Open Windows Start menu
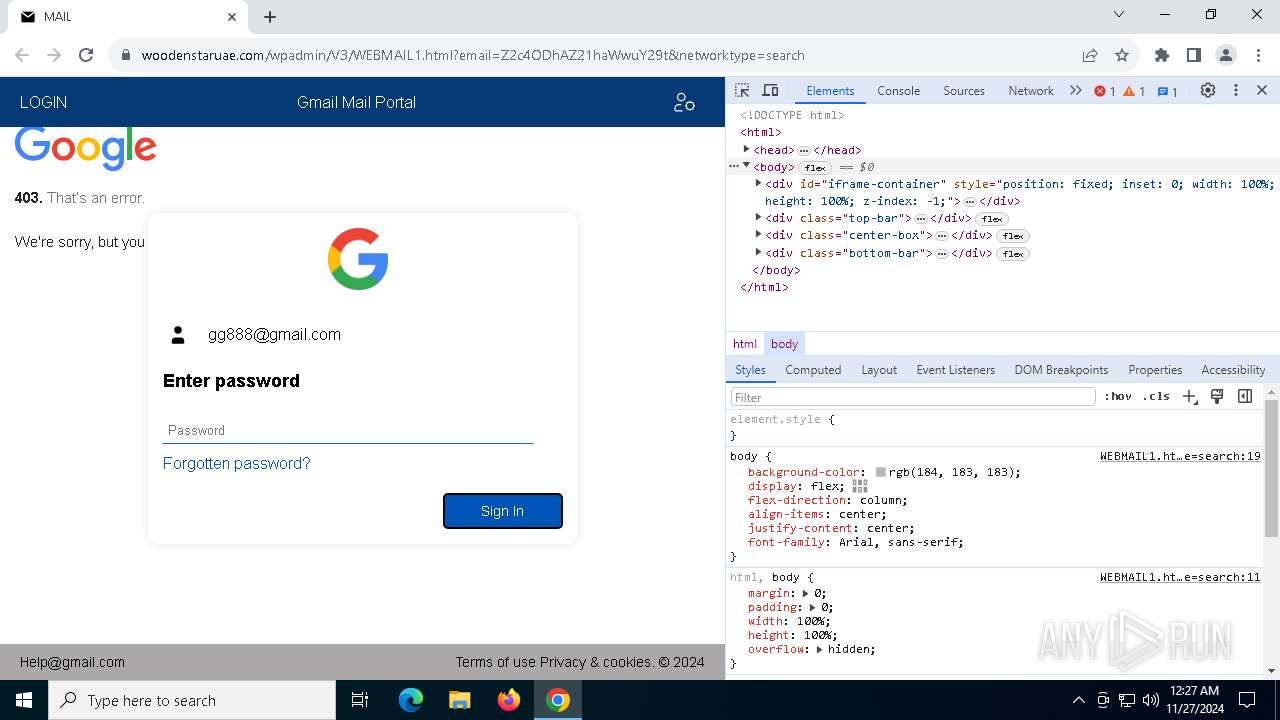This screenshot has height=720, width=1280. coord(24,700)
